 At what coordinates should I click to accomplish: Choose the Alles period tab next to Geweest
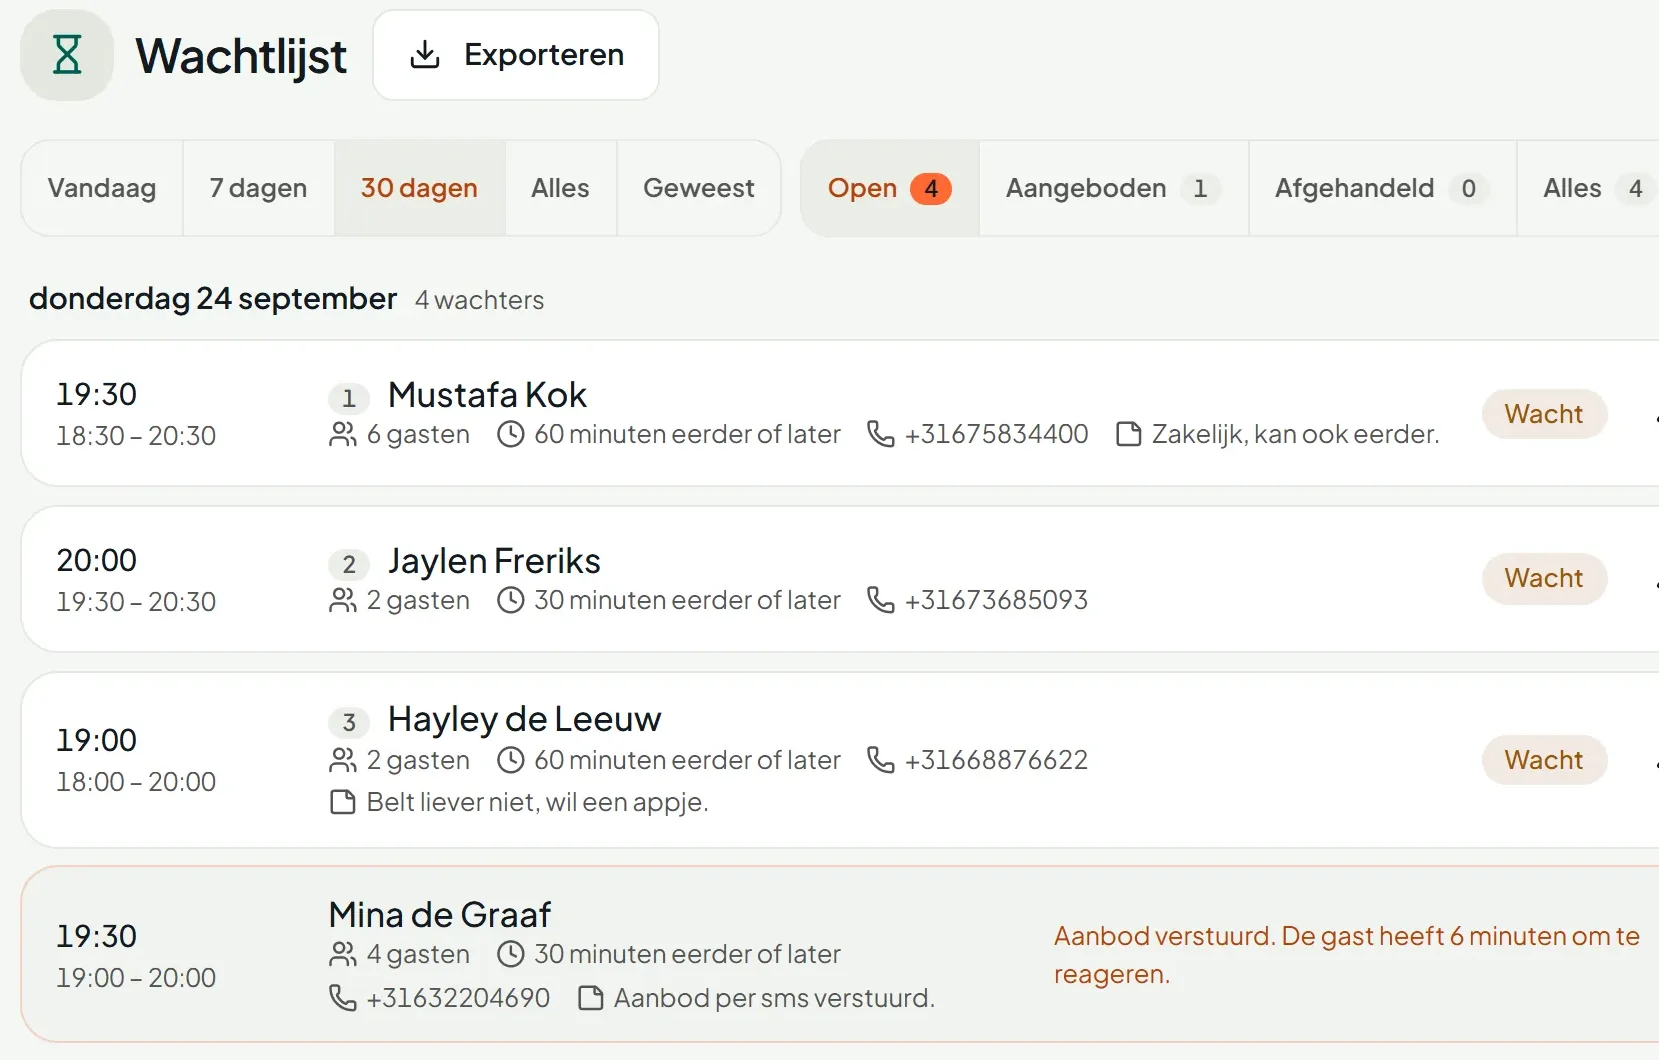pos(560,188)
